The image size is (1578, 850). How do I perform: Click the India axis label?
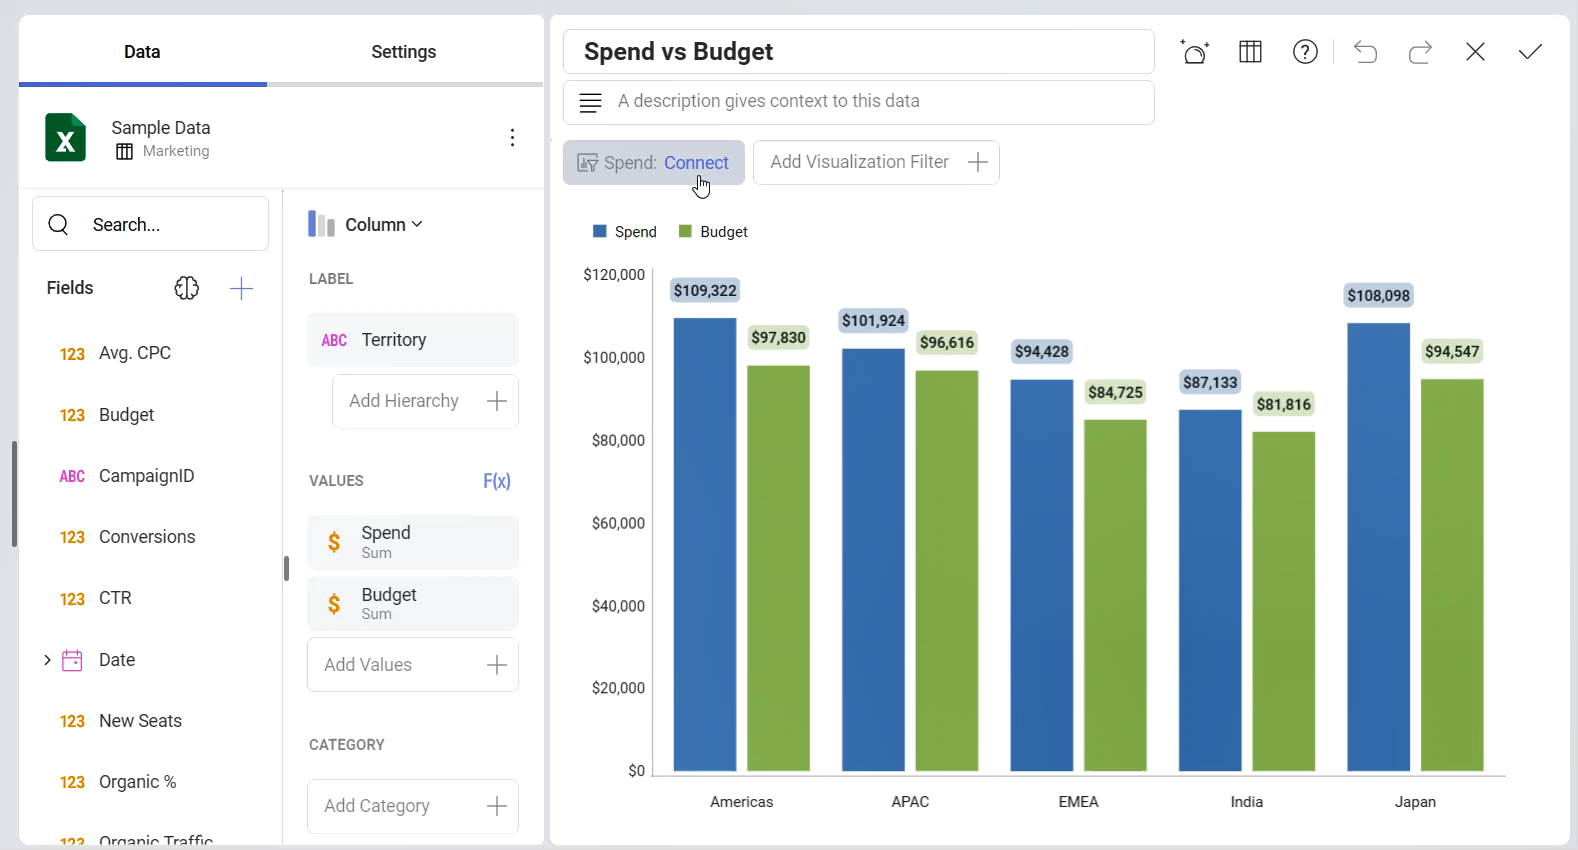pyautogui.click(x=1247, y=802)
